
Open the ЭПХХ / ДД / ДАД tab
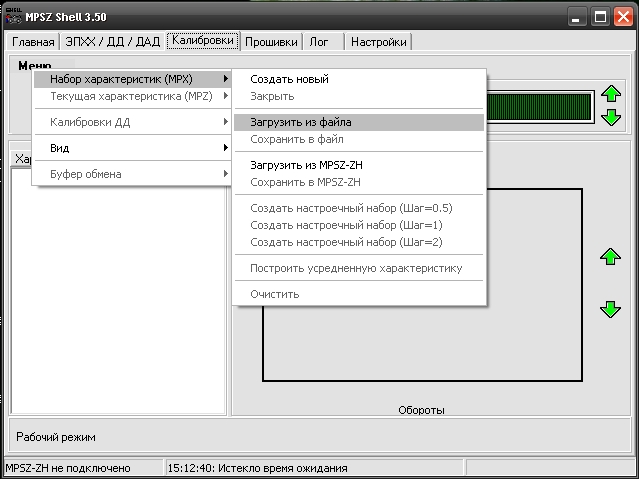pyautogui.click(x=112, y=42)
